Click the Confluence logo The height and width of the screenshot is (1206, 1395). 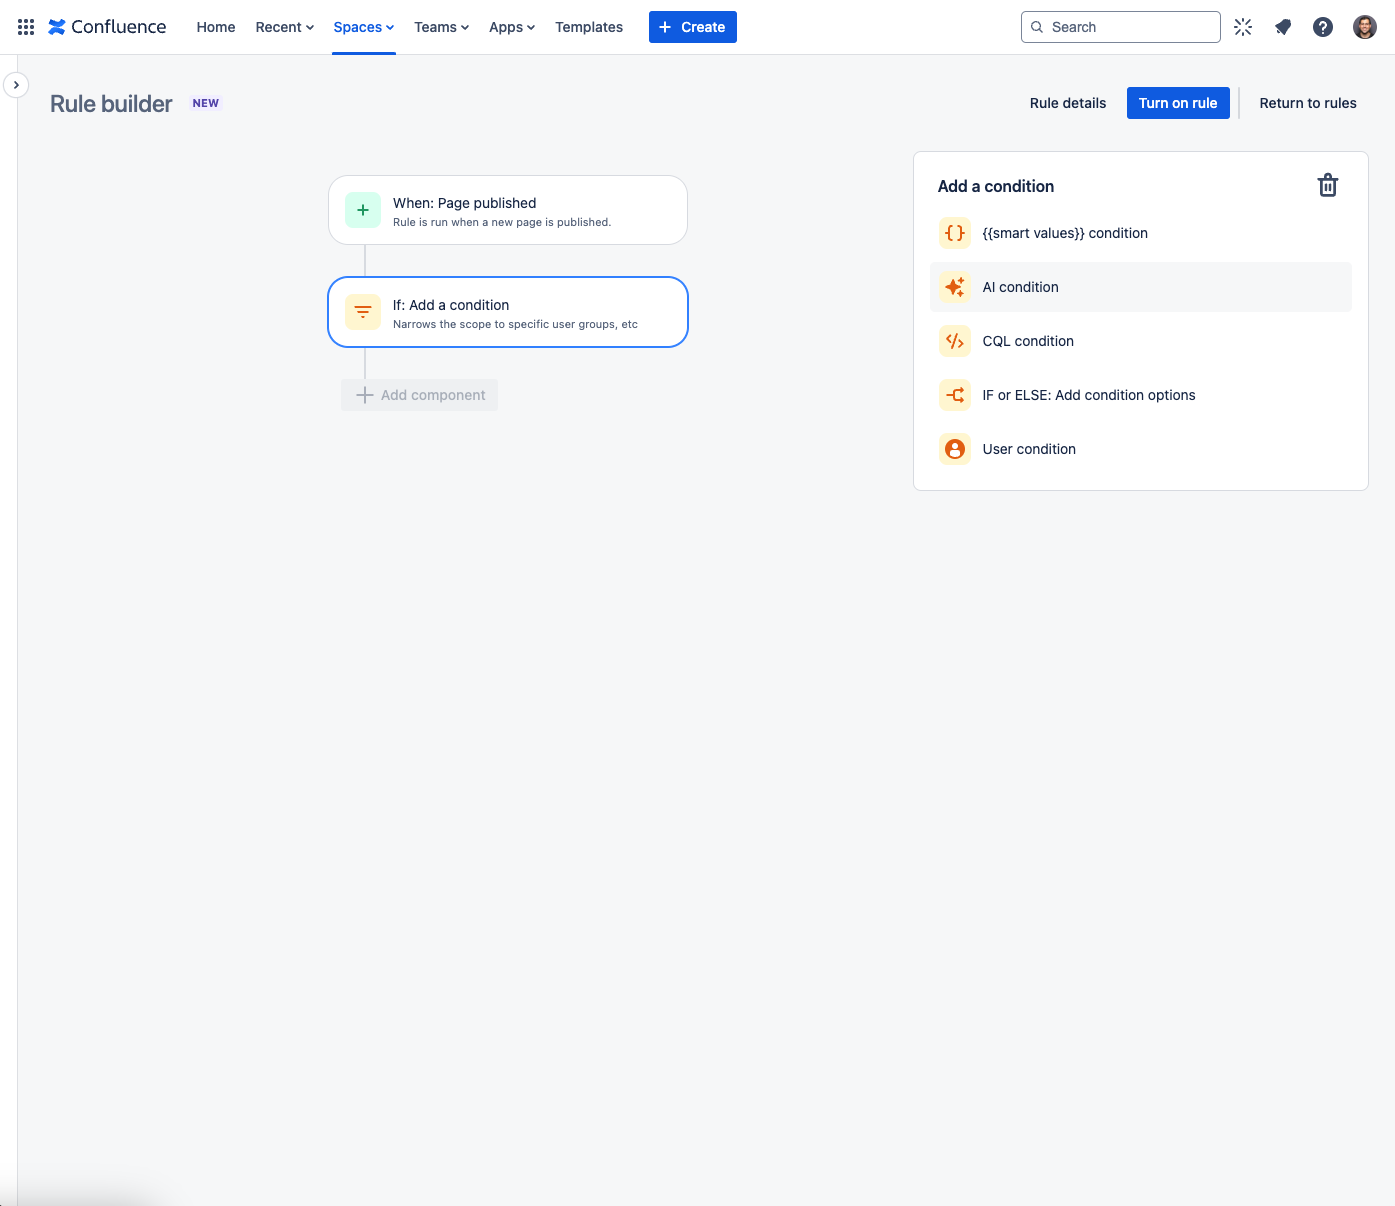click(107, 26)
